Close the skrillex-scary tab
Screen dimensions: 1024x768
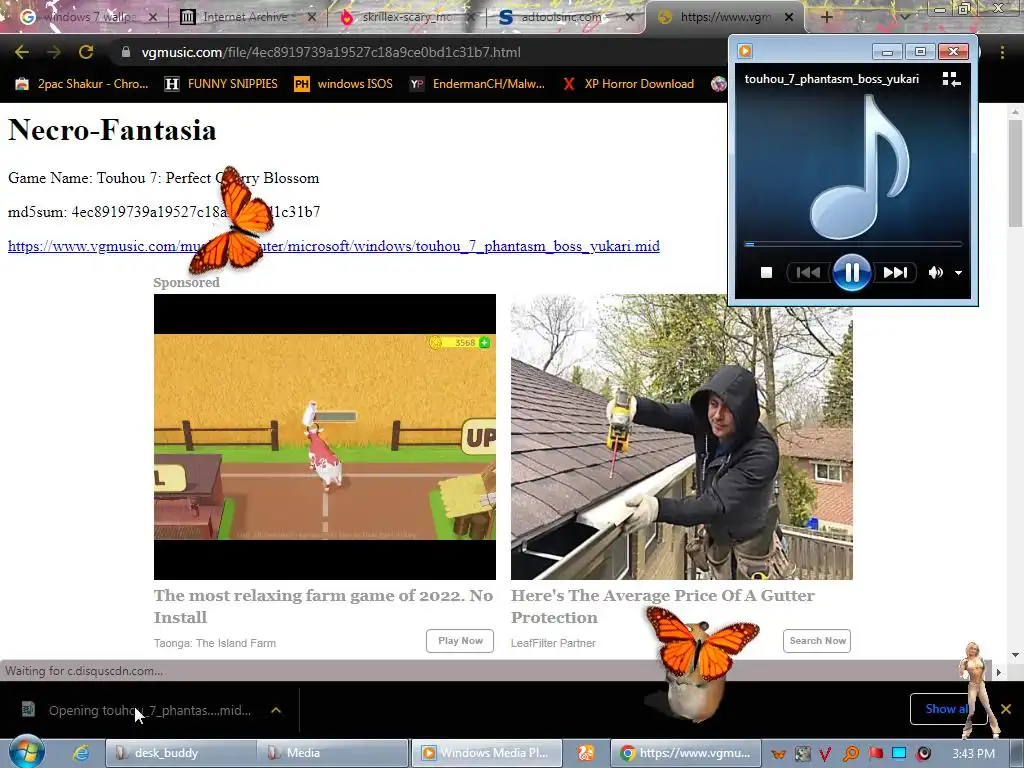470,17
